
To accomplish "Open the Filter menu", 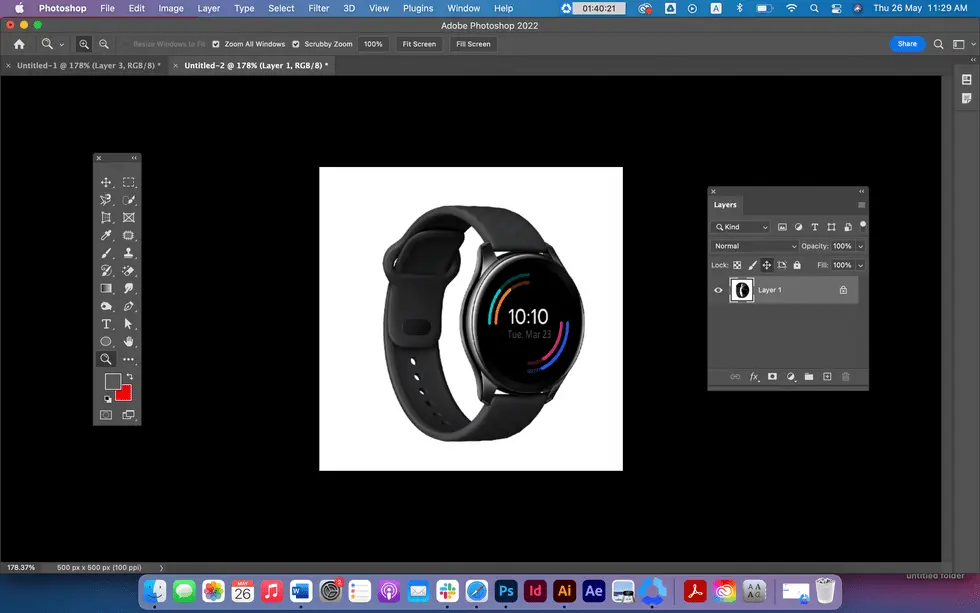I will click(318, 8).
